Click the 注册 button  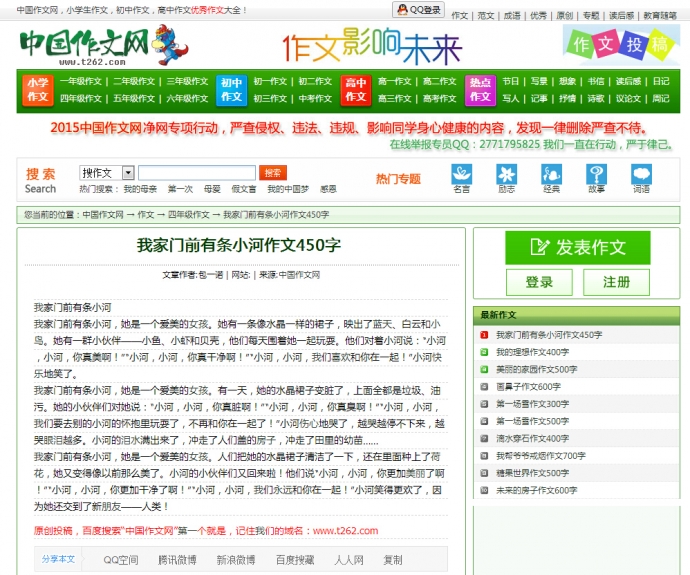click(x=616, y=282)
